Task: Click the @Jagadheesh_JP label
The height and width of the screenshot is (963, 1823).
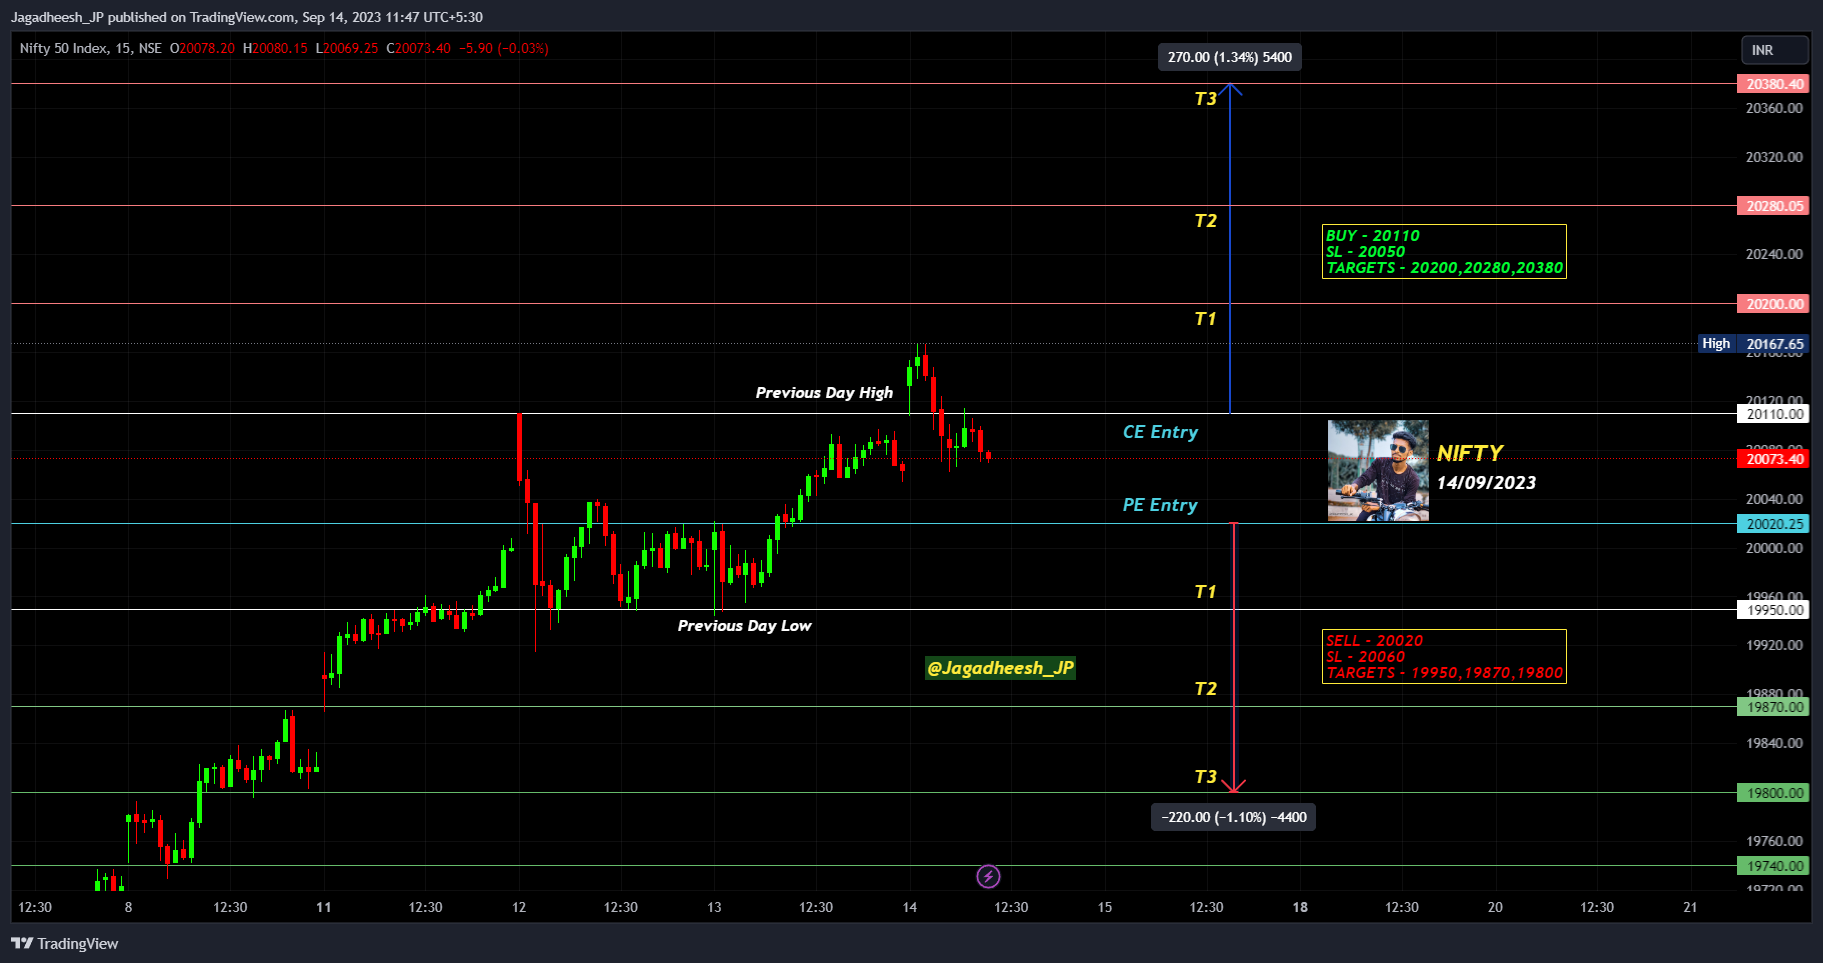Action: pos(1000,668)
